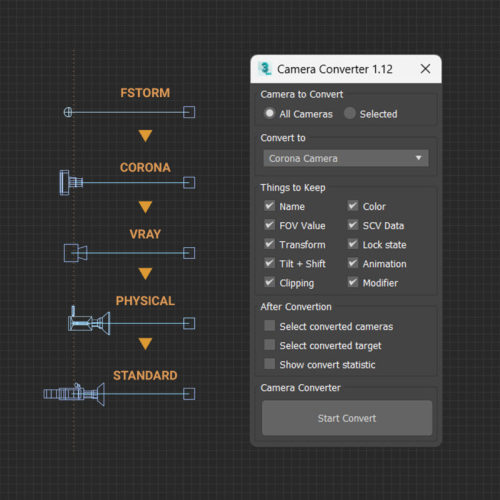Image resolution: width=500 pixels, height=500 pixels.
Task: Click the 3ds Max app icon in title bar
Action: (x=265, y=69)
